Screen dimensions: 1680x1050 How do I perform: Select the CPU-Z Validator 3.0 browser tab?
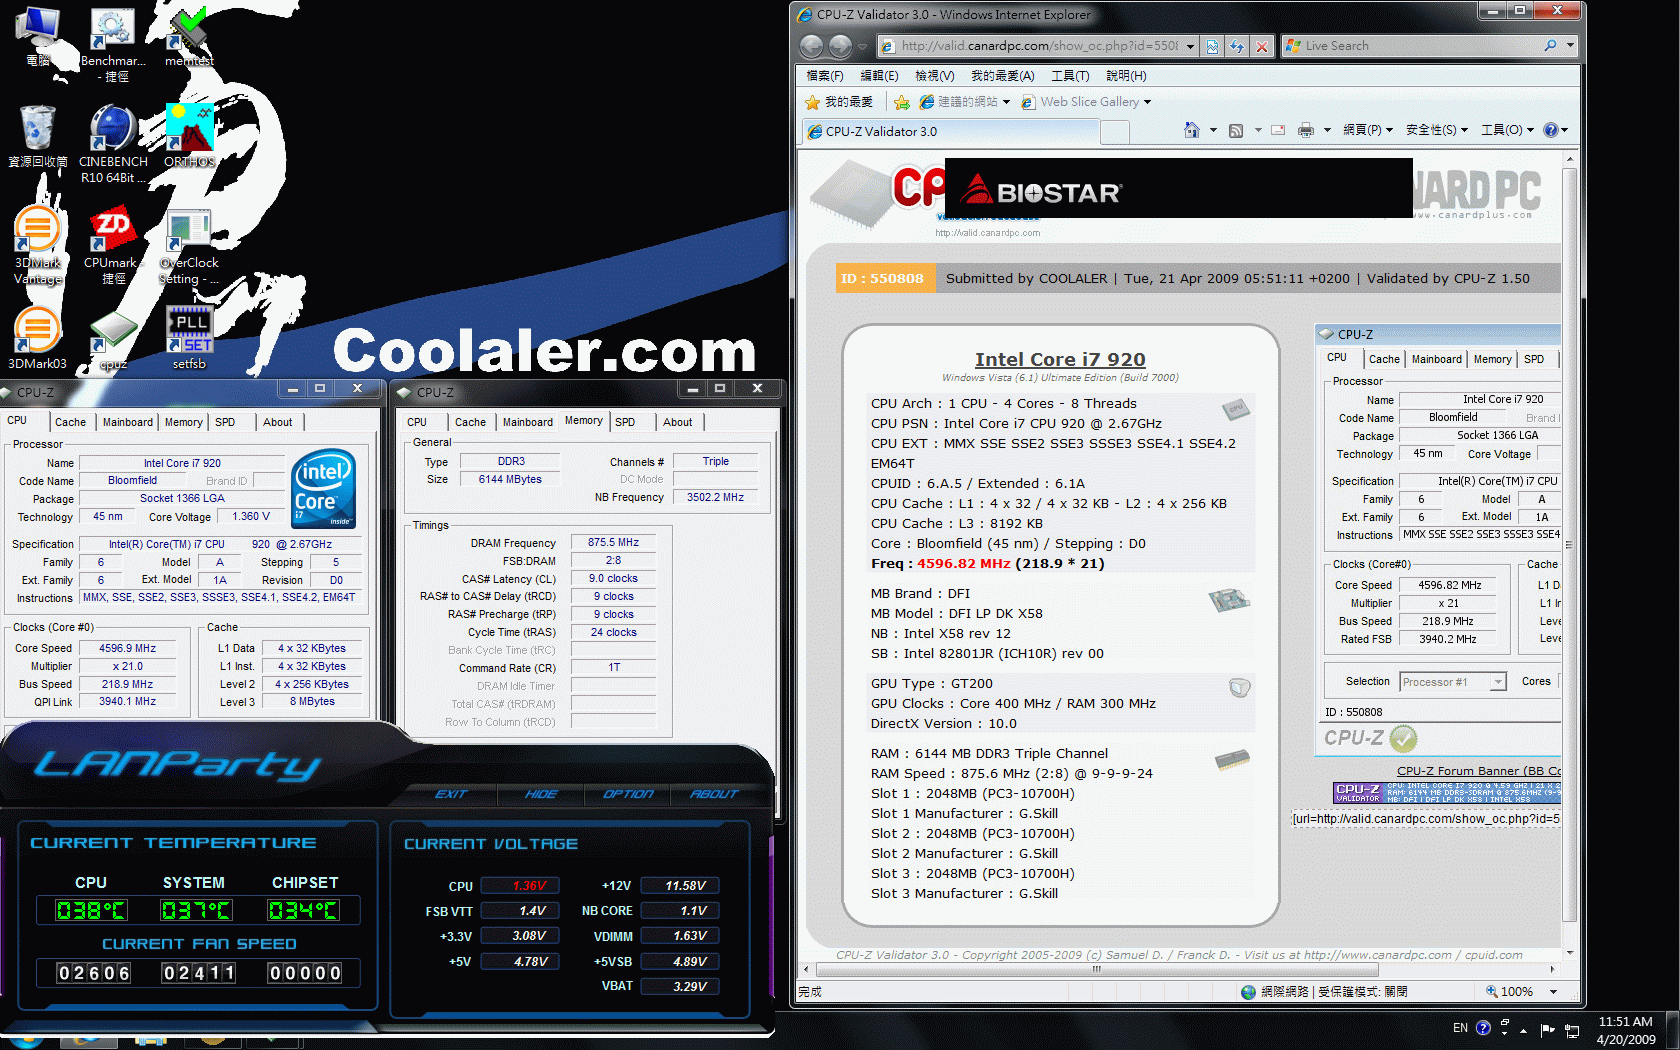tap(950, 131)
